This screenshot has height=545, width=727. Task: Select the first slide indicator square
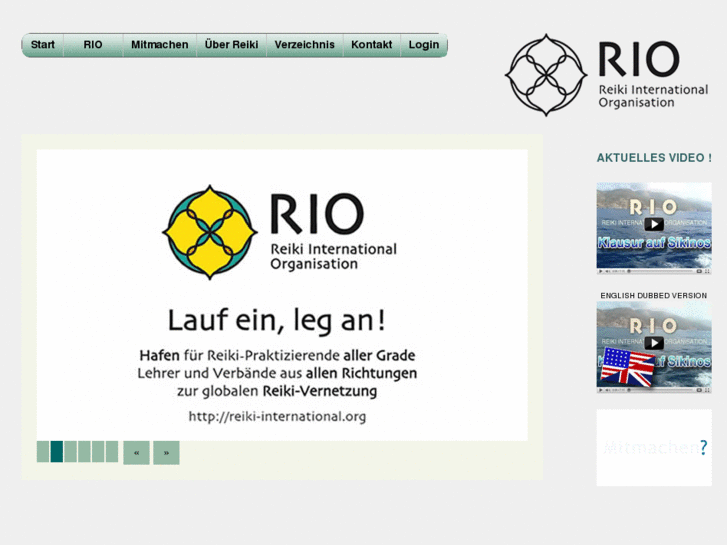point(43,451)
